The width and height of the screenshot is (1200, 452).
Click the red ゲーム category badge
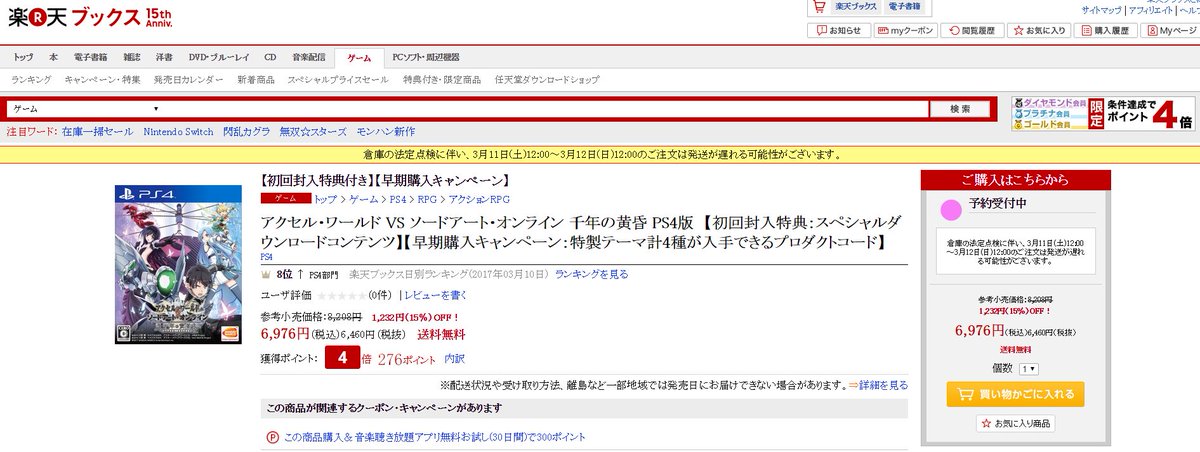pyautogui.click(x=284, y=200)
